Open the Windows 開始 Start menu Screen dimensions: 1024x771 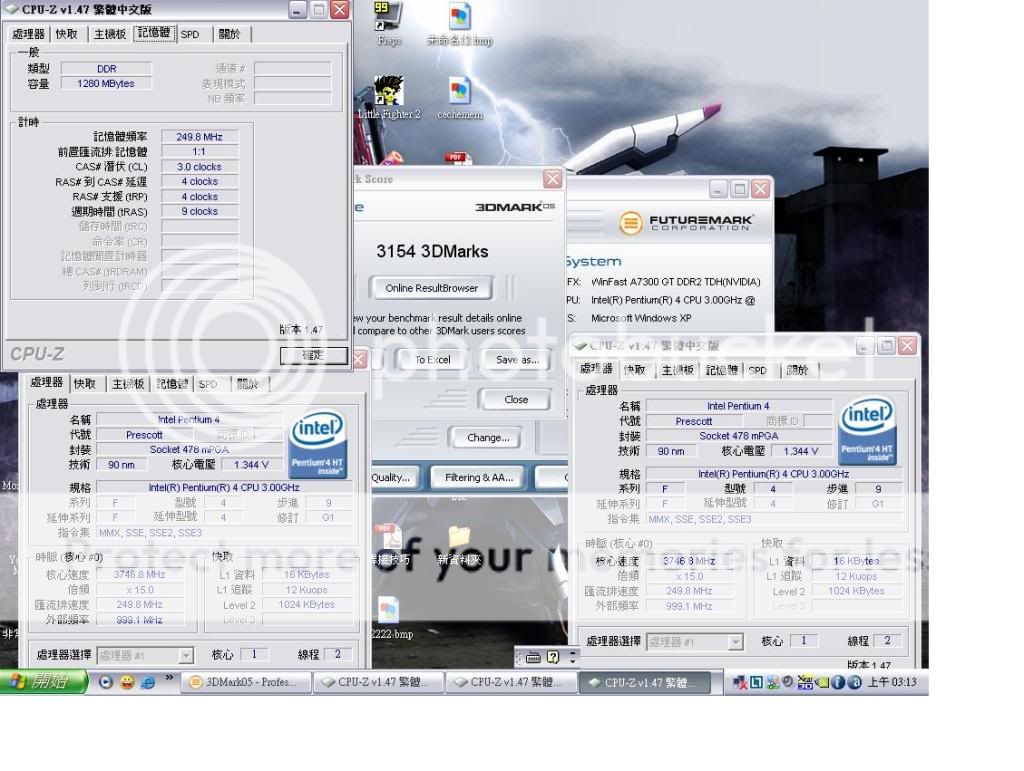[43, 682]
